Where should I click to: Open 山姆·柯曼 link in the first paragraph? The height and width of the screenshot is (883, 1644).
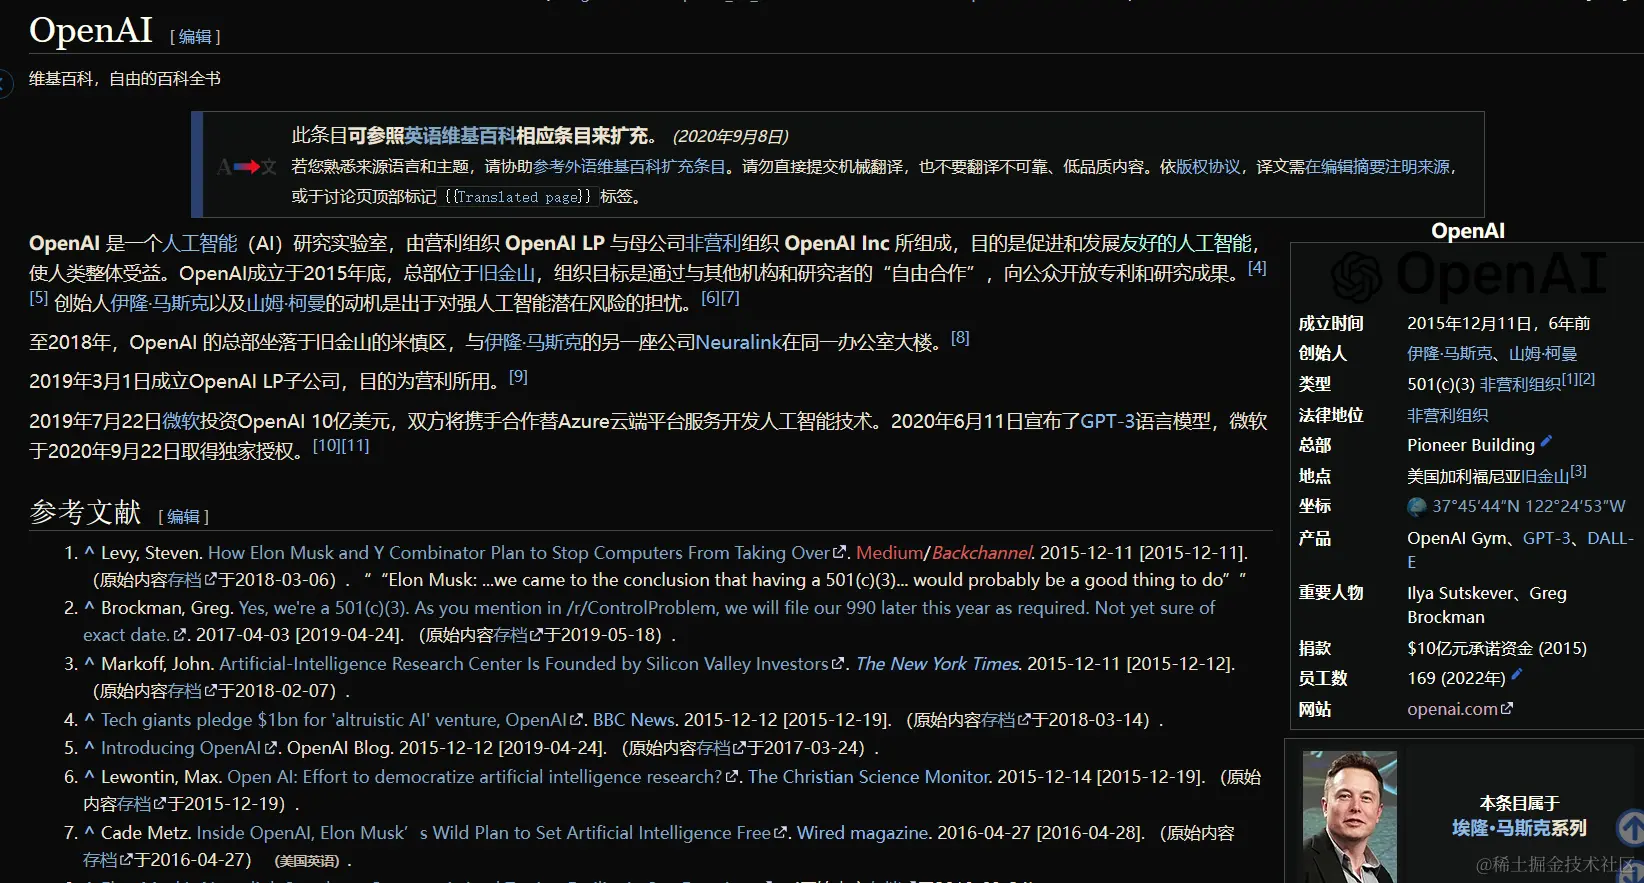pyautogui.click(x=285, y=303)
